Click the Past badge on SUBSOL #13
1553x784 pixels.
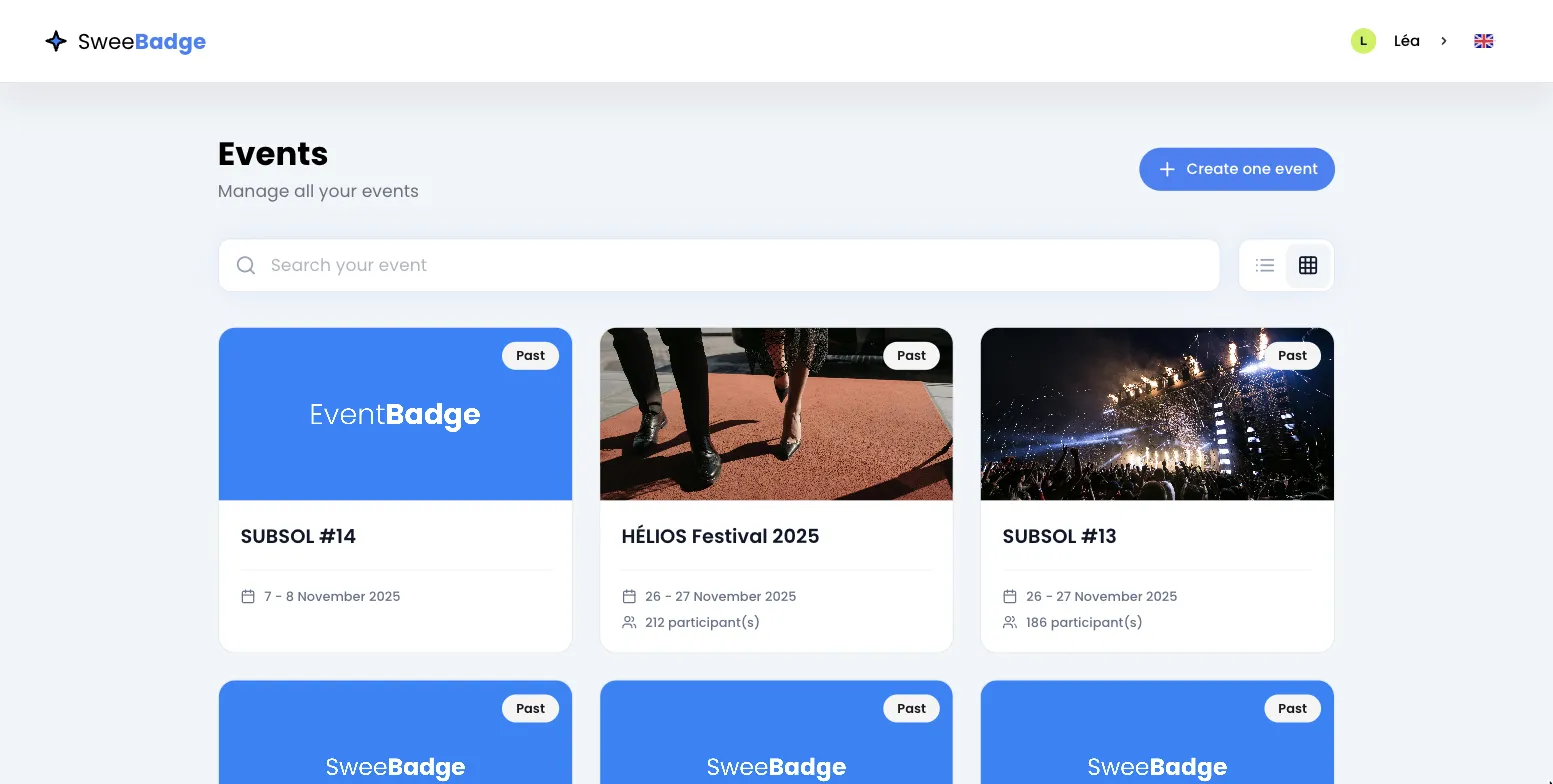1293,355
